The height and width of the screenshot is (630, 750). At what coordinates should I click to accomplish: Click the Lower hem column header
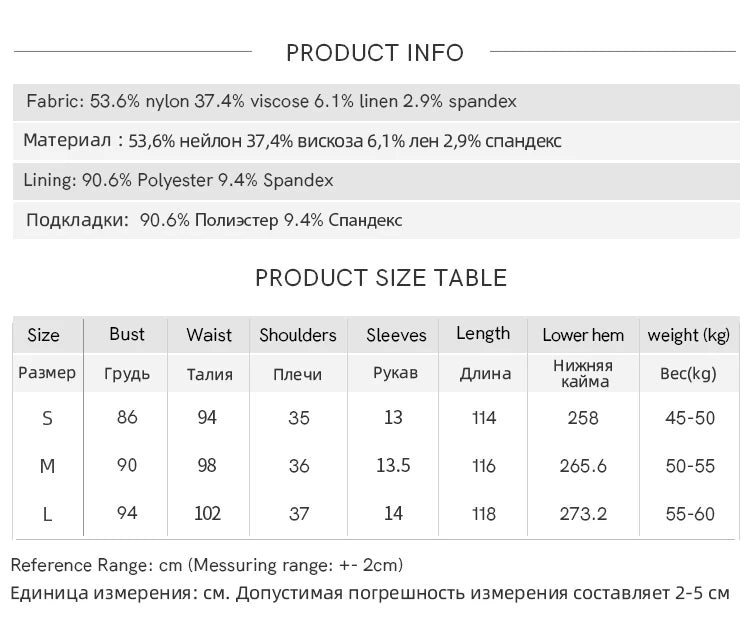point(583,335)
